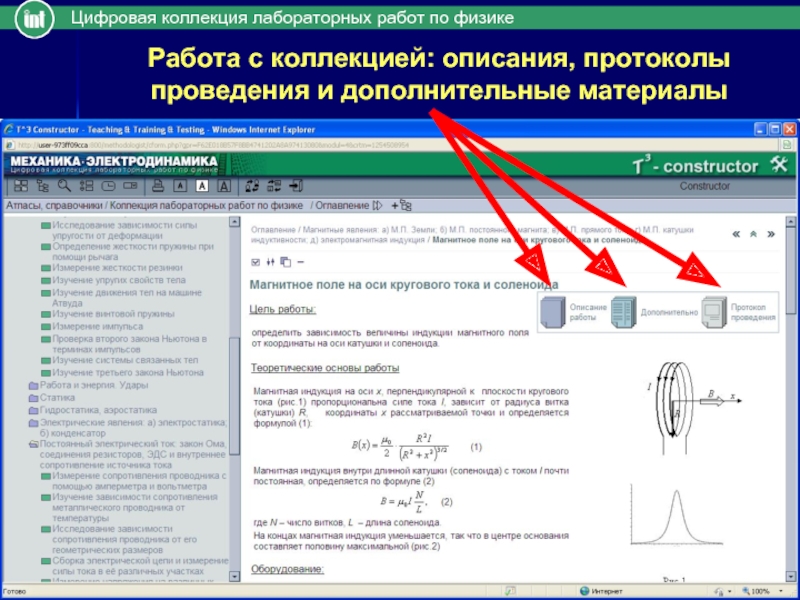Select the small font size A icon
Screen dimensions: 800x600
pos(180,186)
